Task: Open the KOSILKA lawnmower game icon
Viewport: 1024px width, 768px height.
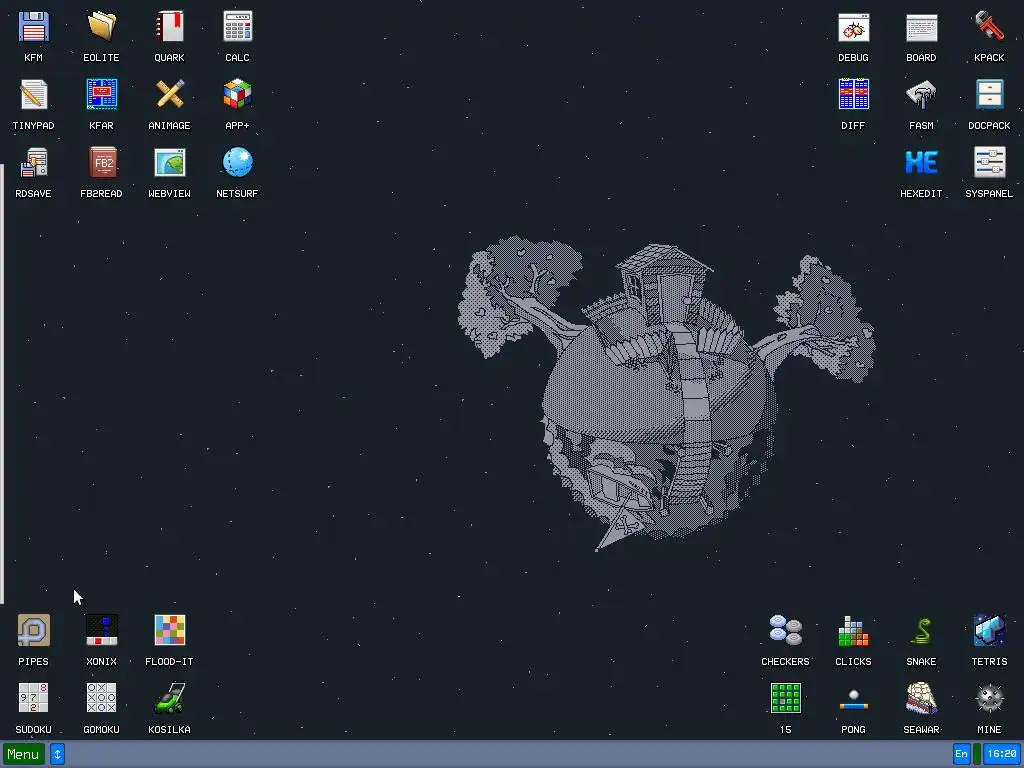Action: click(x=169, y=699)
